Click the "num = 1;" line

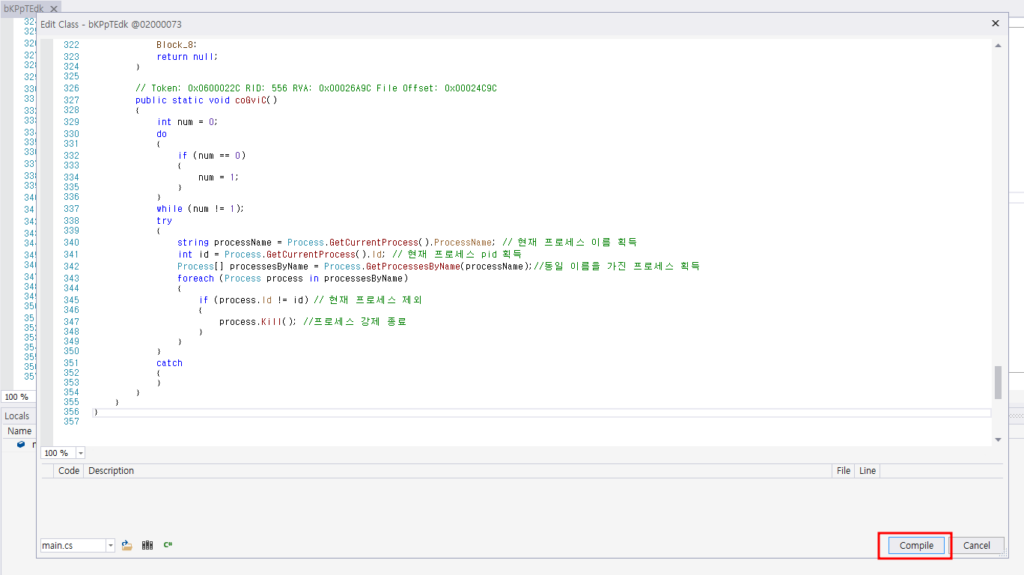(218, 177)
